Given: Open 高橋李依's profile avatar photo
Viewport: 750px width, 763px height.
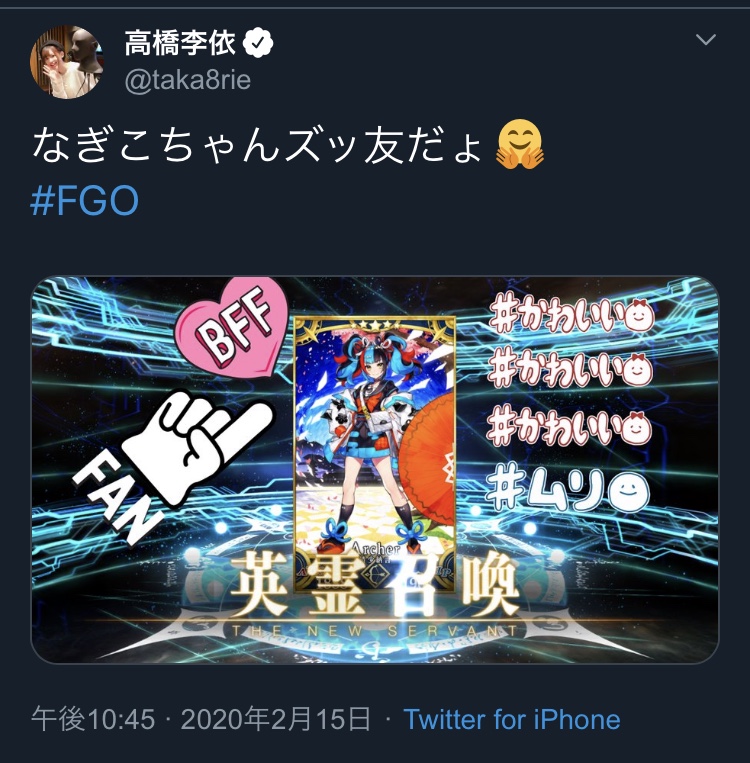Looking at the screenshot, I should coord(67,62).
